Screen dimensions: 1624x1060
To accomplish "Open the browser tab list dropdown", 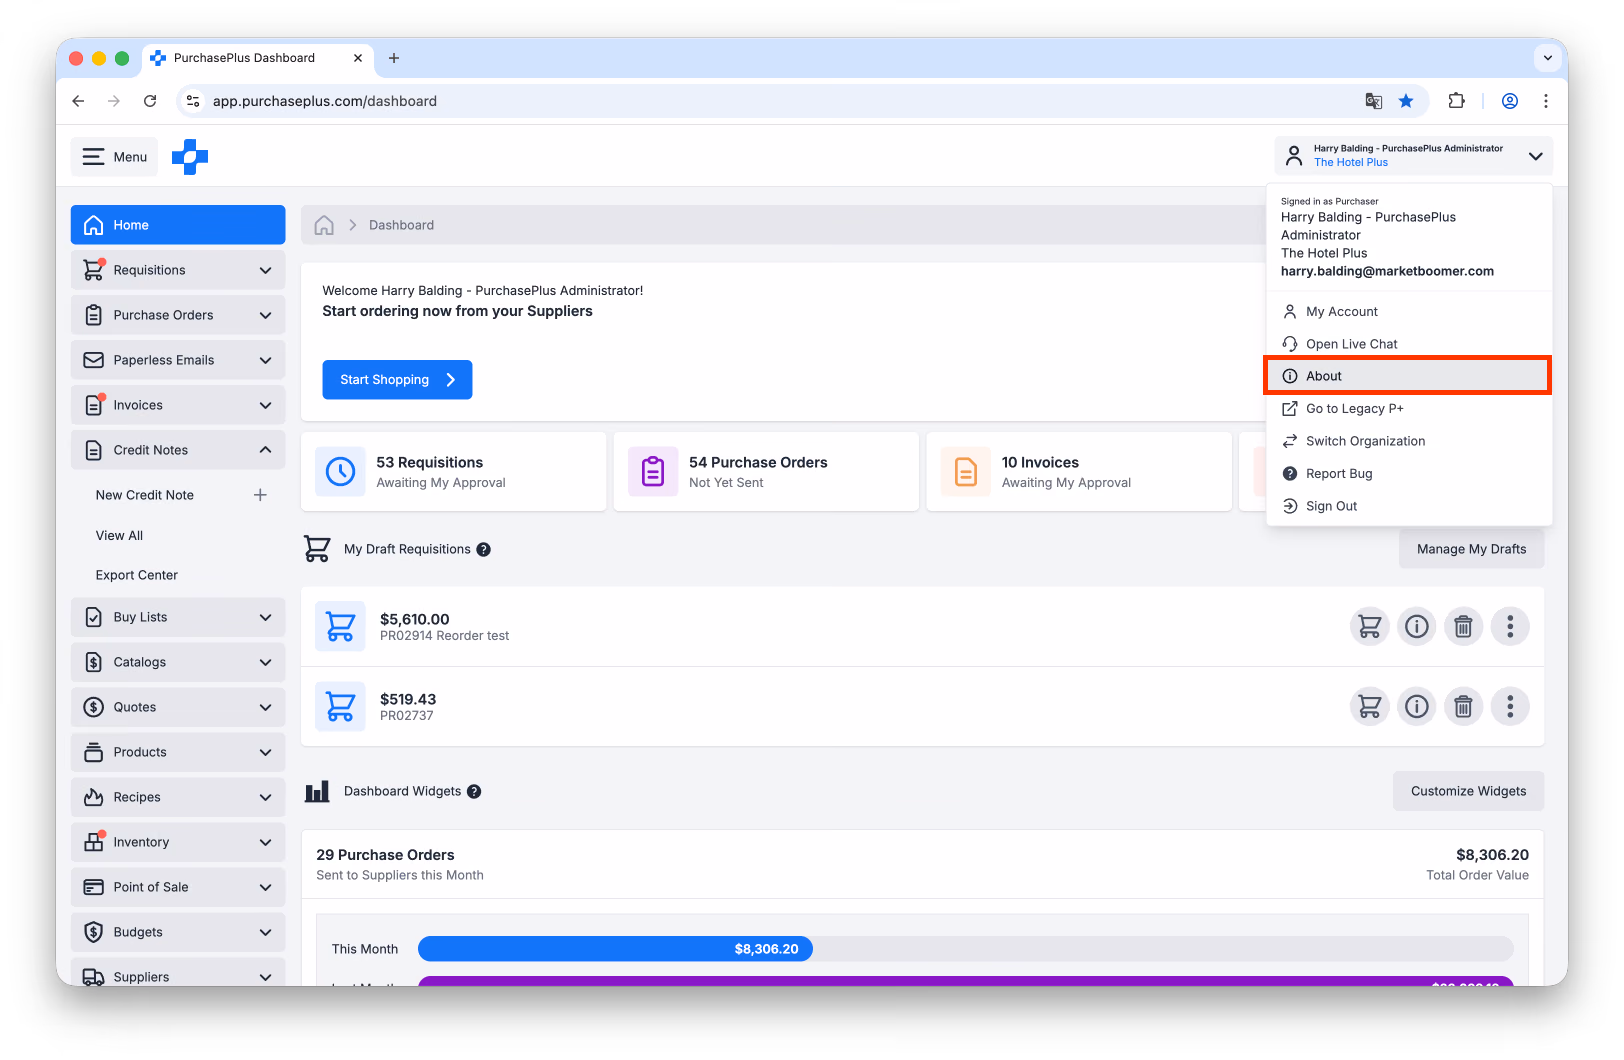I will tap(1547, 58).
